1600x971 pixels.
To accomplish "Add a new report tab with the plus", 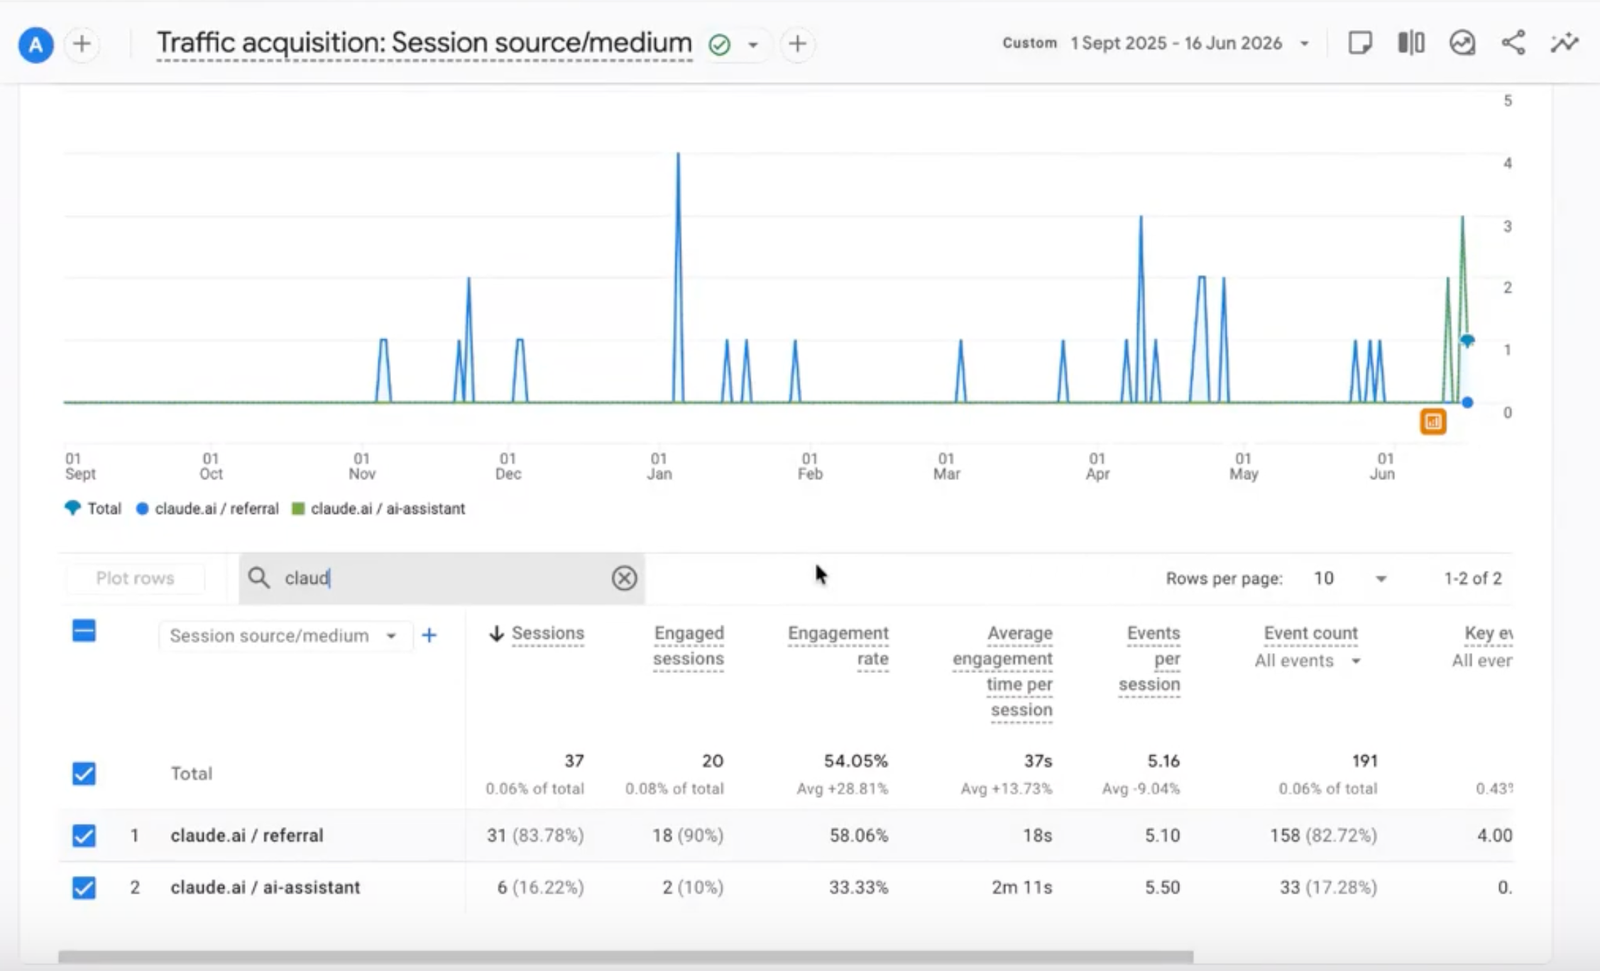I will [797, 44].
